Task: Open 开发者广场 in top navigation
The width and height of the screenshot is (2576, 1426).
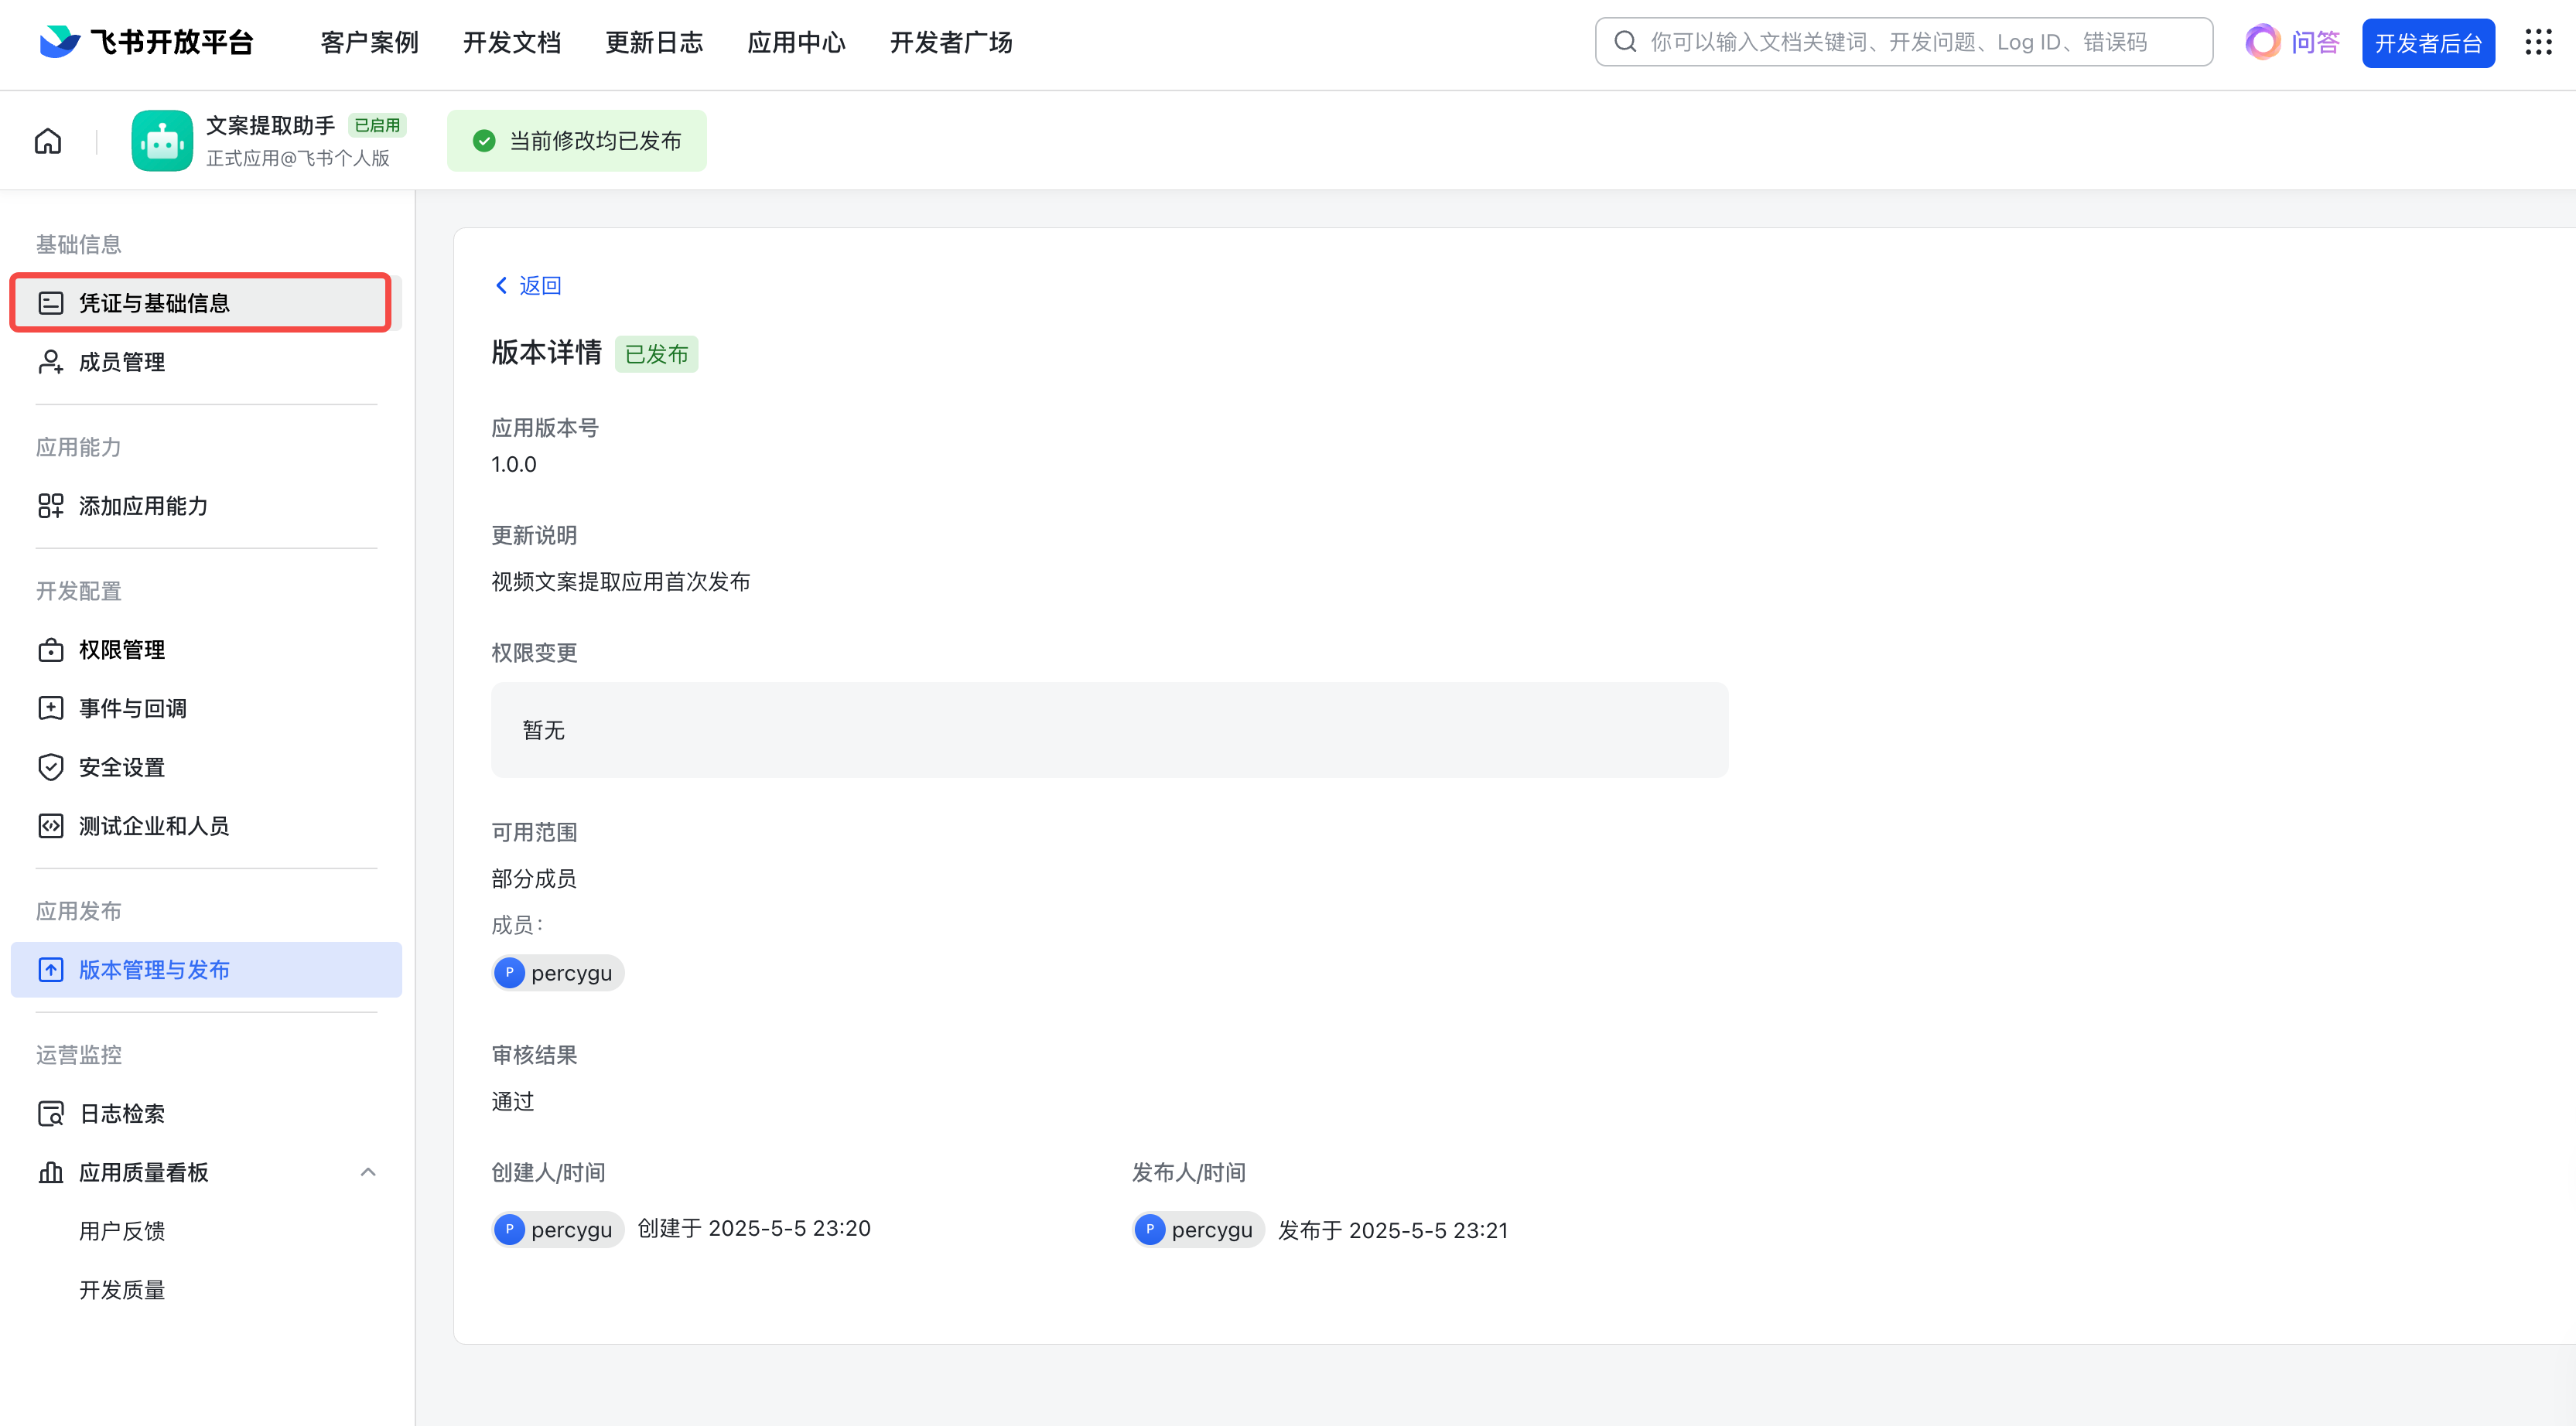Action: (x=952, y=42)
